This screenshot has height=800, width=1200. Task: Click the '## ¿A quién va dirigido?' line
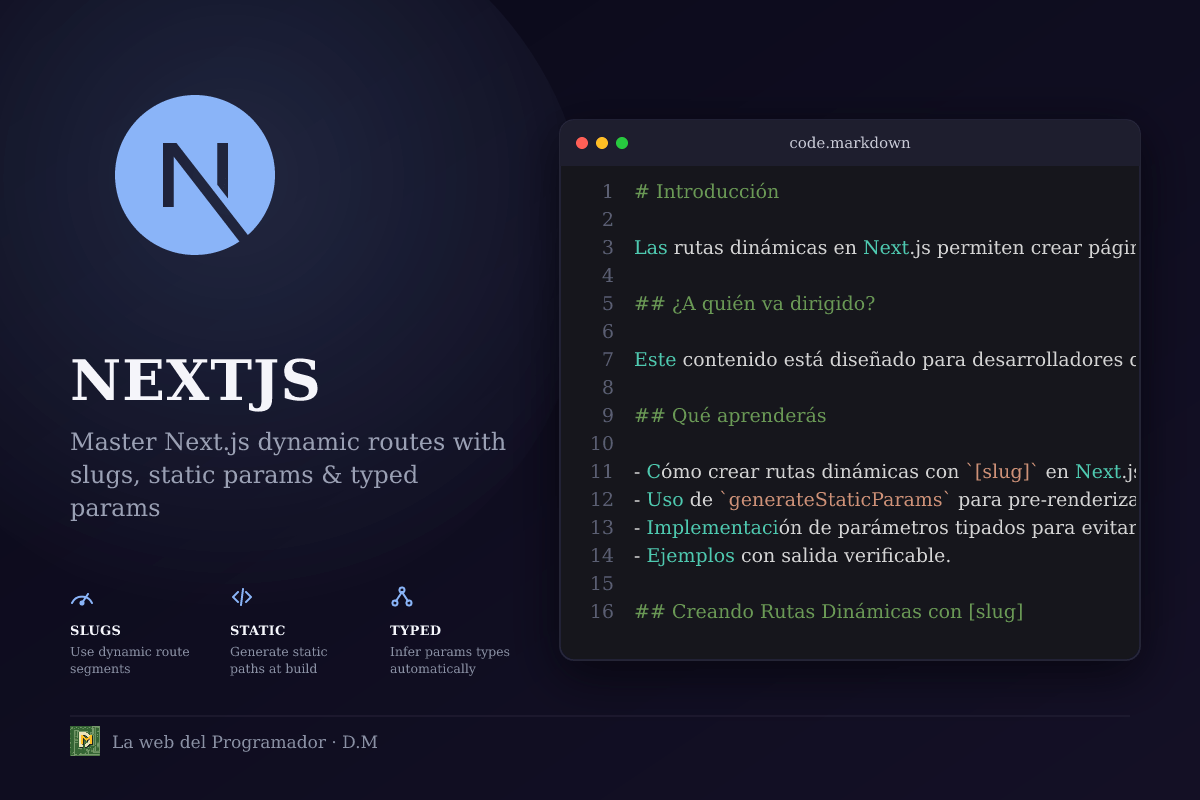tap(755, 303)
